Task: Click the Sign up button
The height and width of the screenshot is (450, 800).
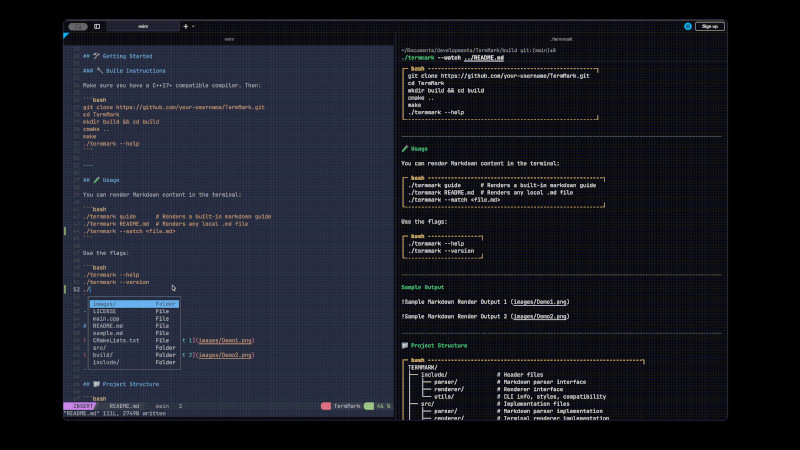Action: [x=710, y=27]
